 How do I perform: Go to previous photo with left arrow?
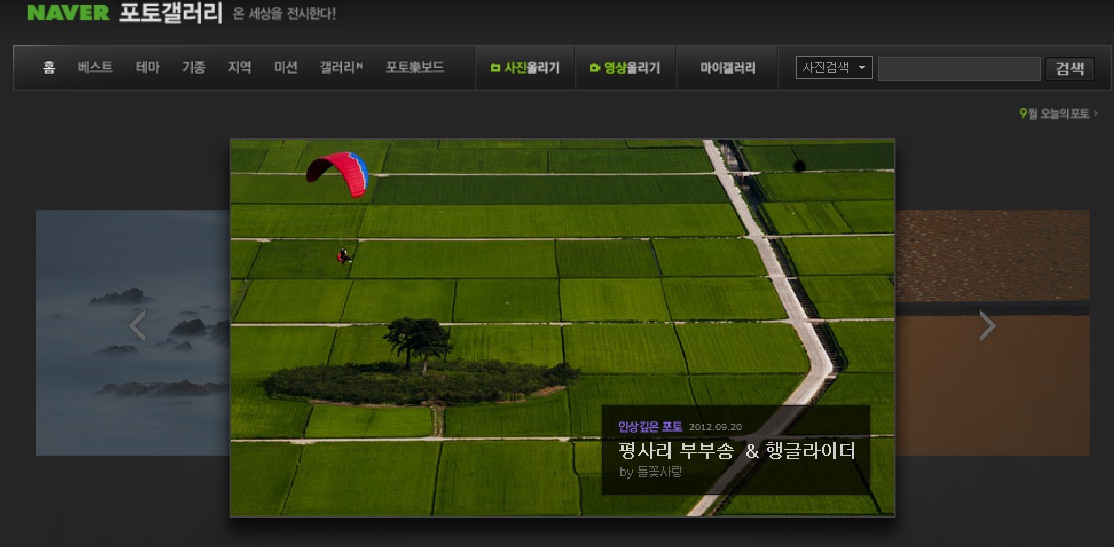(x=138, y=326)
